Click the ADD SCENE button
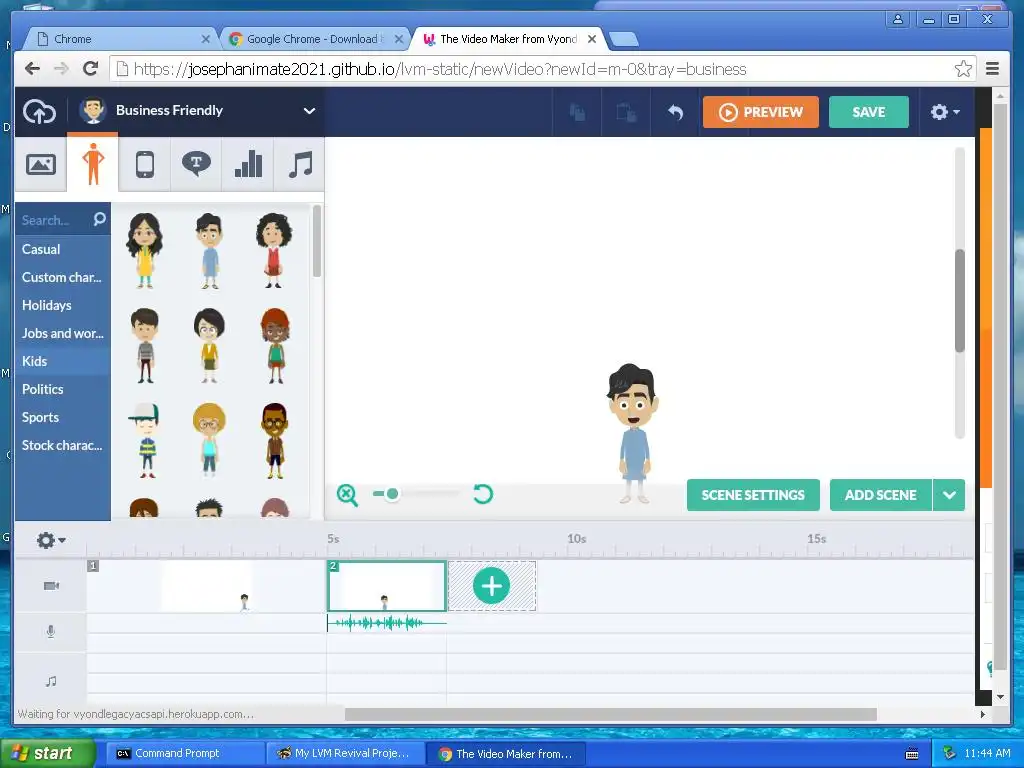The width and height of the screenshot is (1024, 768). point(880,495)
